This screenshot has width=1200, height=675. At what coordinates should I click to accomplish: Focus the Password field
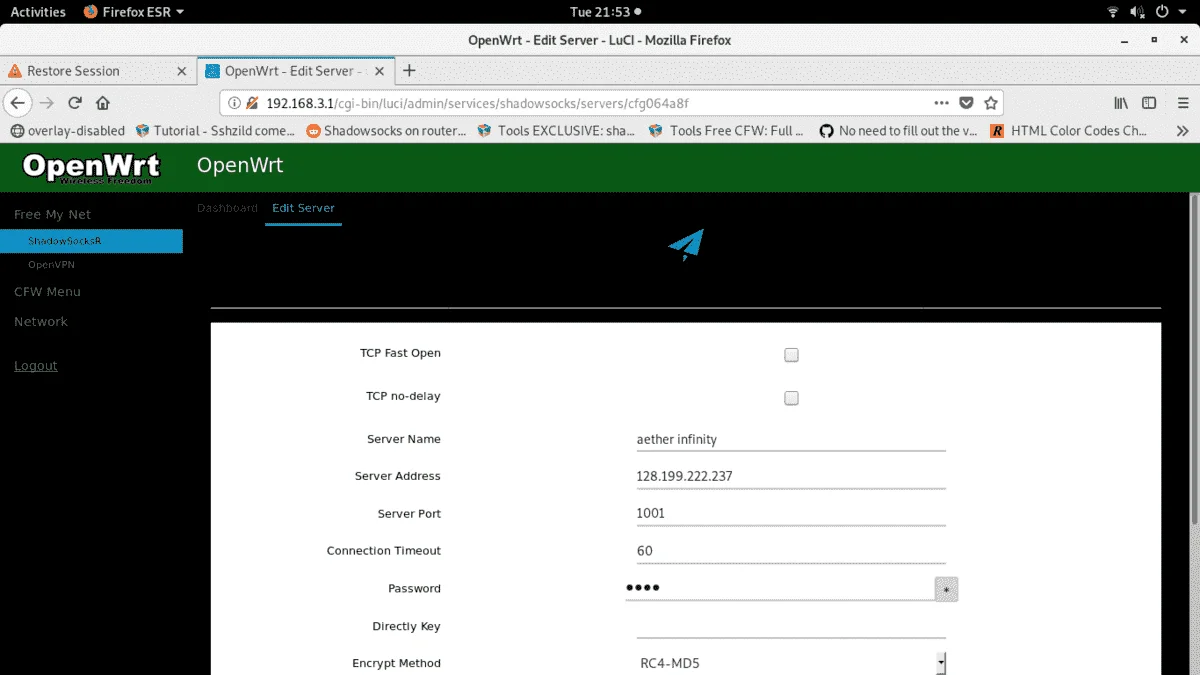click(x=780, y=588)
